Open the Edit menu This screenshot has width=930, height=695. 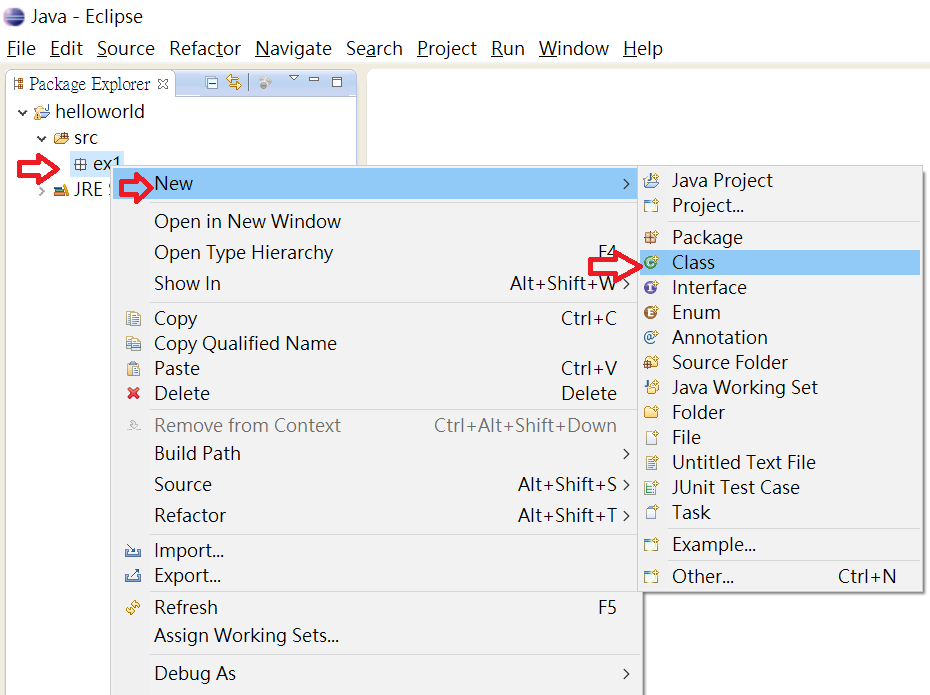(66, 49)
